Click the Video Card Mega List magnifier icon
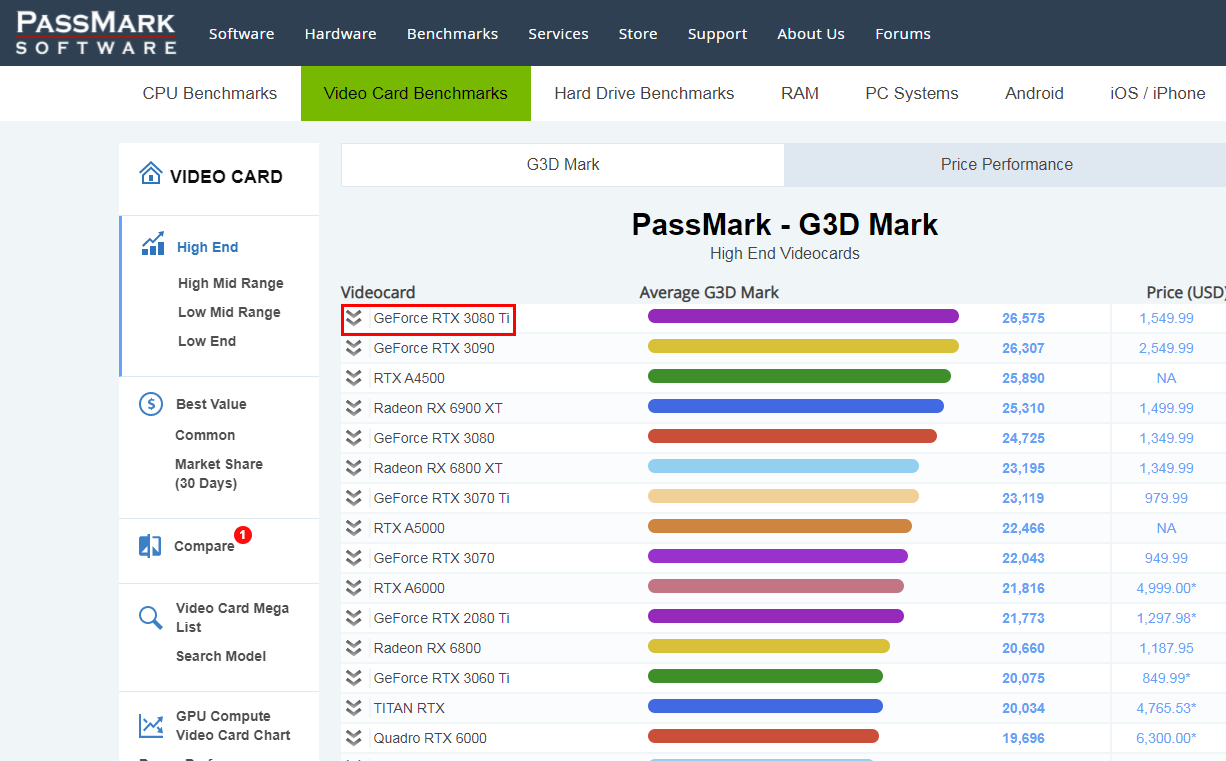The height and width of the screenshot is (761, 1226). pos(151,617)
